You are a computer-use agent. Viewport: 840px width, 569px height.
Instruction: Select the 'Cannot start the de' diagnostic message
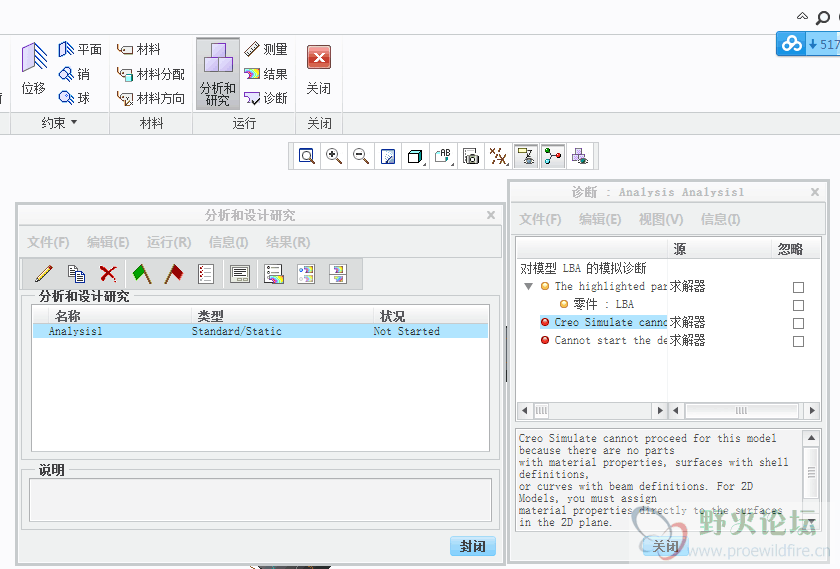[x=604, y=340]
